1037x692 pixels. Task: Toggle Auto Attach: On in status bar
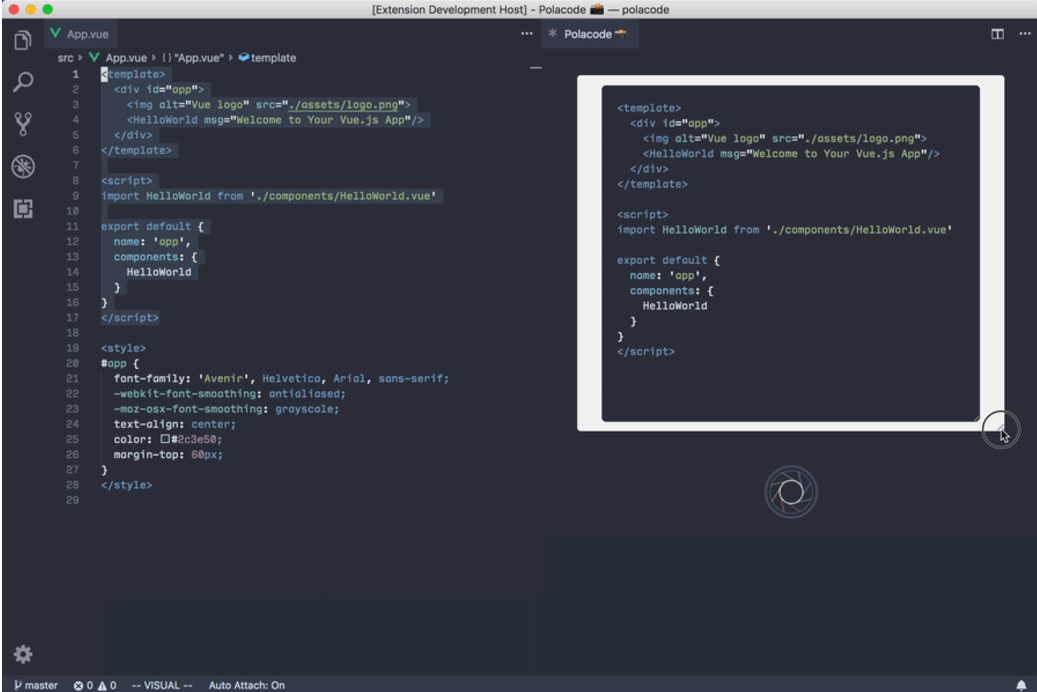point(246,685)
